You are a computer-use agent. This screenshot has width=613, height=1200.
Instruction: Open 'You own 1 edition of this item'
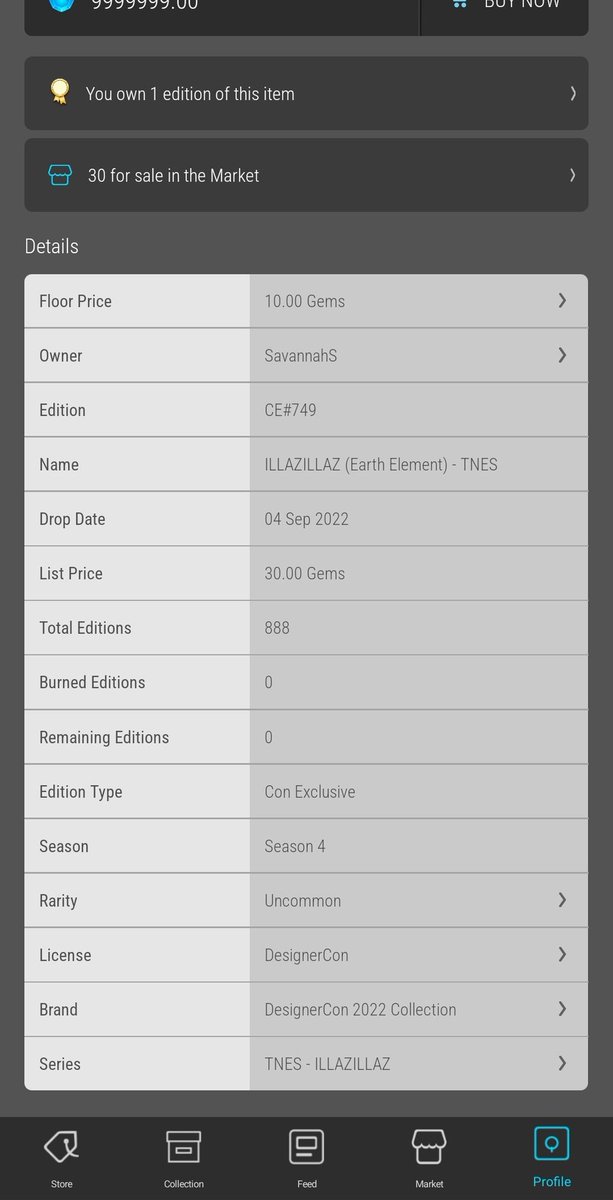[306, 93]
